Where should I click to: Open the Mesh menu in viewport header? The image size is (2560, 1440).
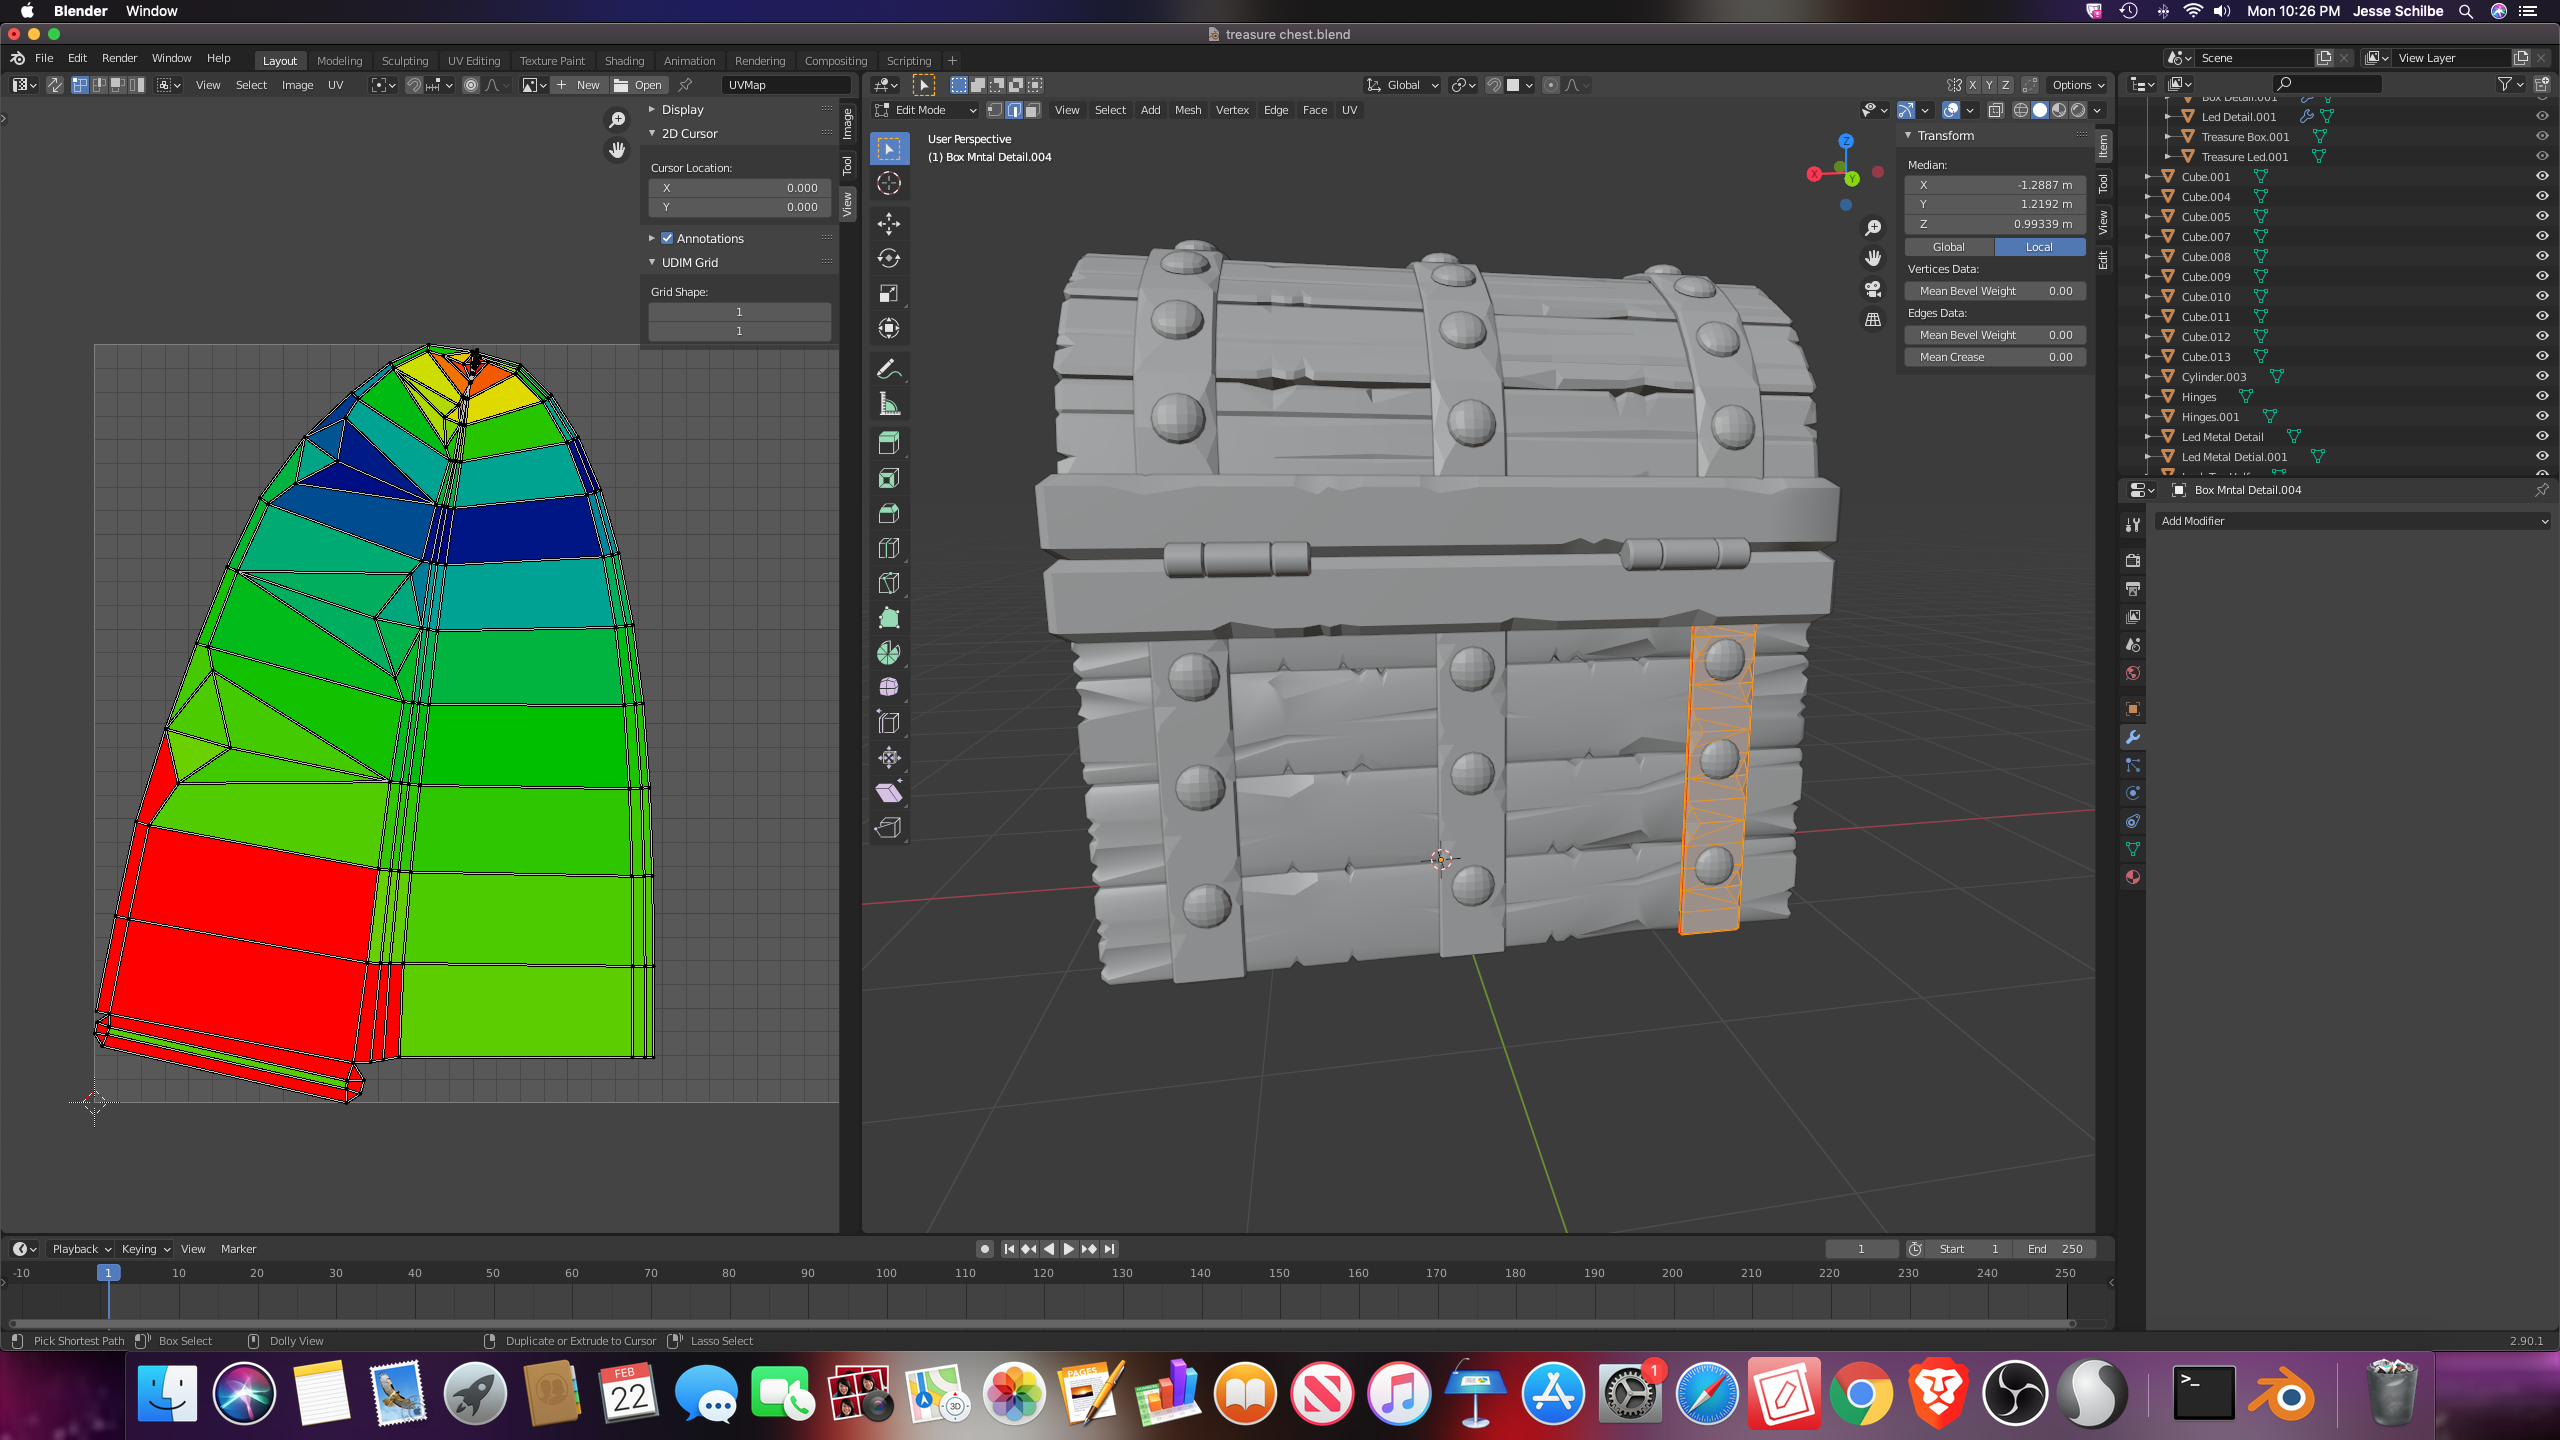point(1187,110)
